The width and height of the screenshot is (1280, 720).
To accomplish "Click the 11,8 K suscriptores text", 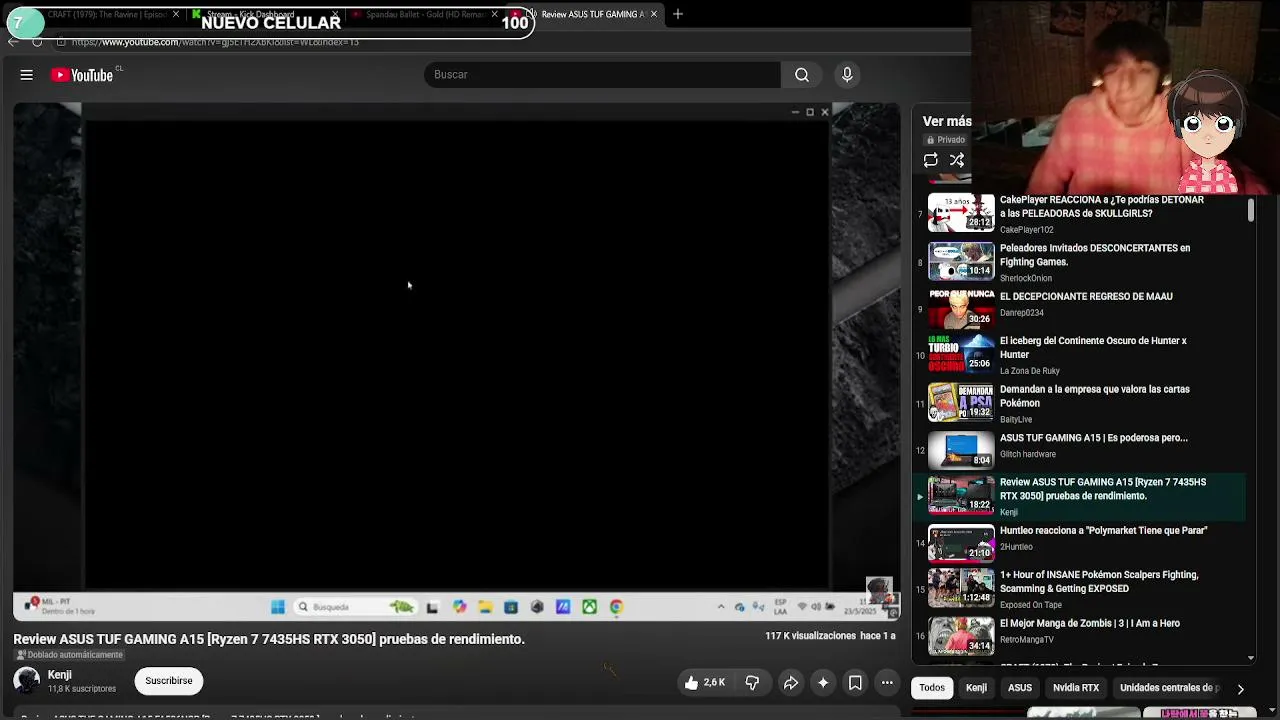I will tap(82, 689).
